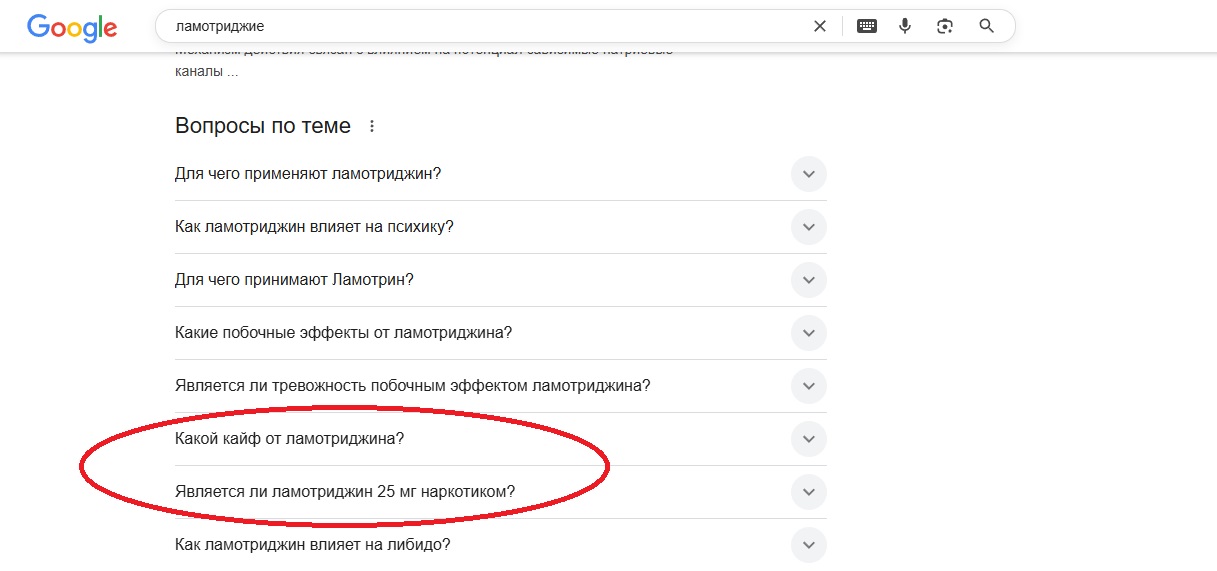Open search by image (Lens) icon
Screen dimensions: 1217x571
coord(945,26)
